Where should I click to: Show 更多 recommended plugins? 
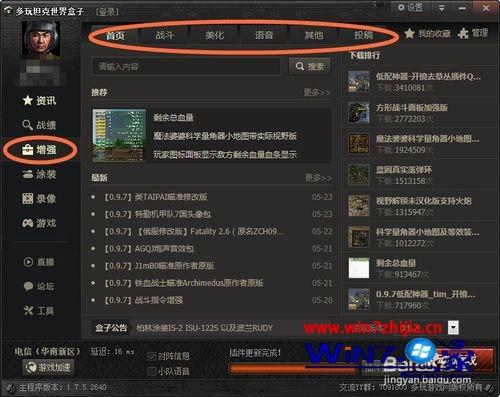(317, 92)
